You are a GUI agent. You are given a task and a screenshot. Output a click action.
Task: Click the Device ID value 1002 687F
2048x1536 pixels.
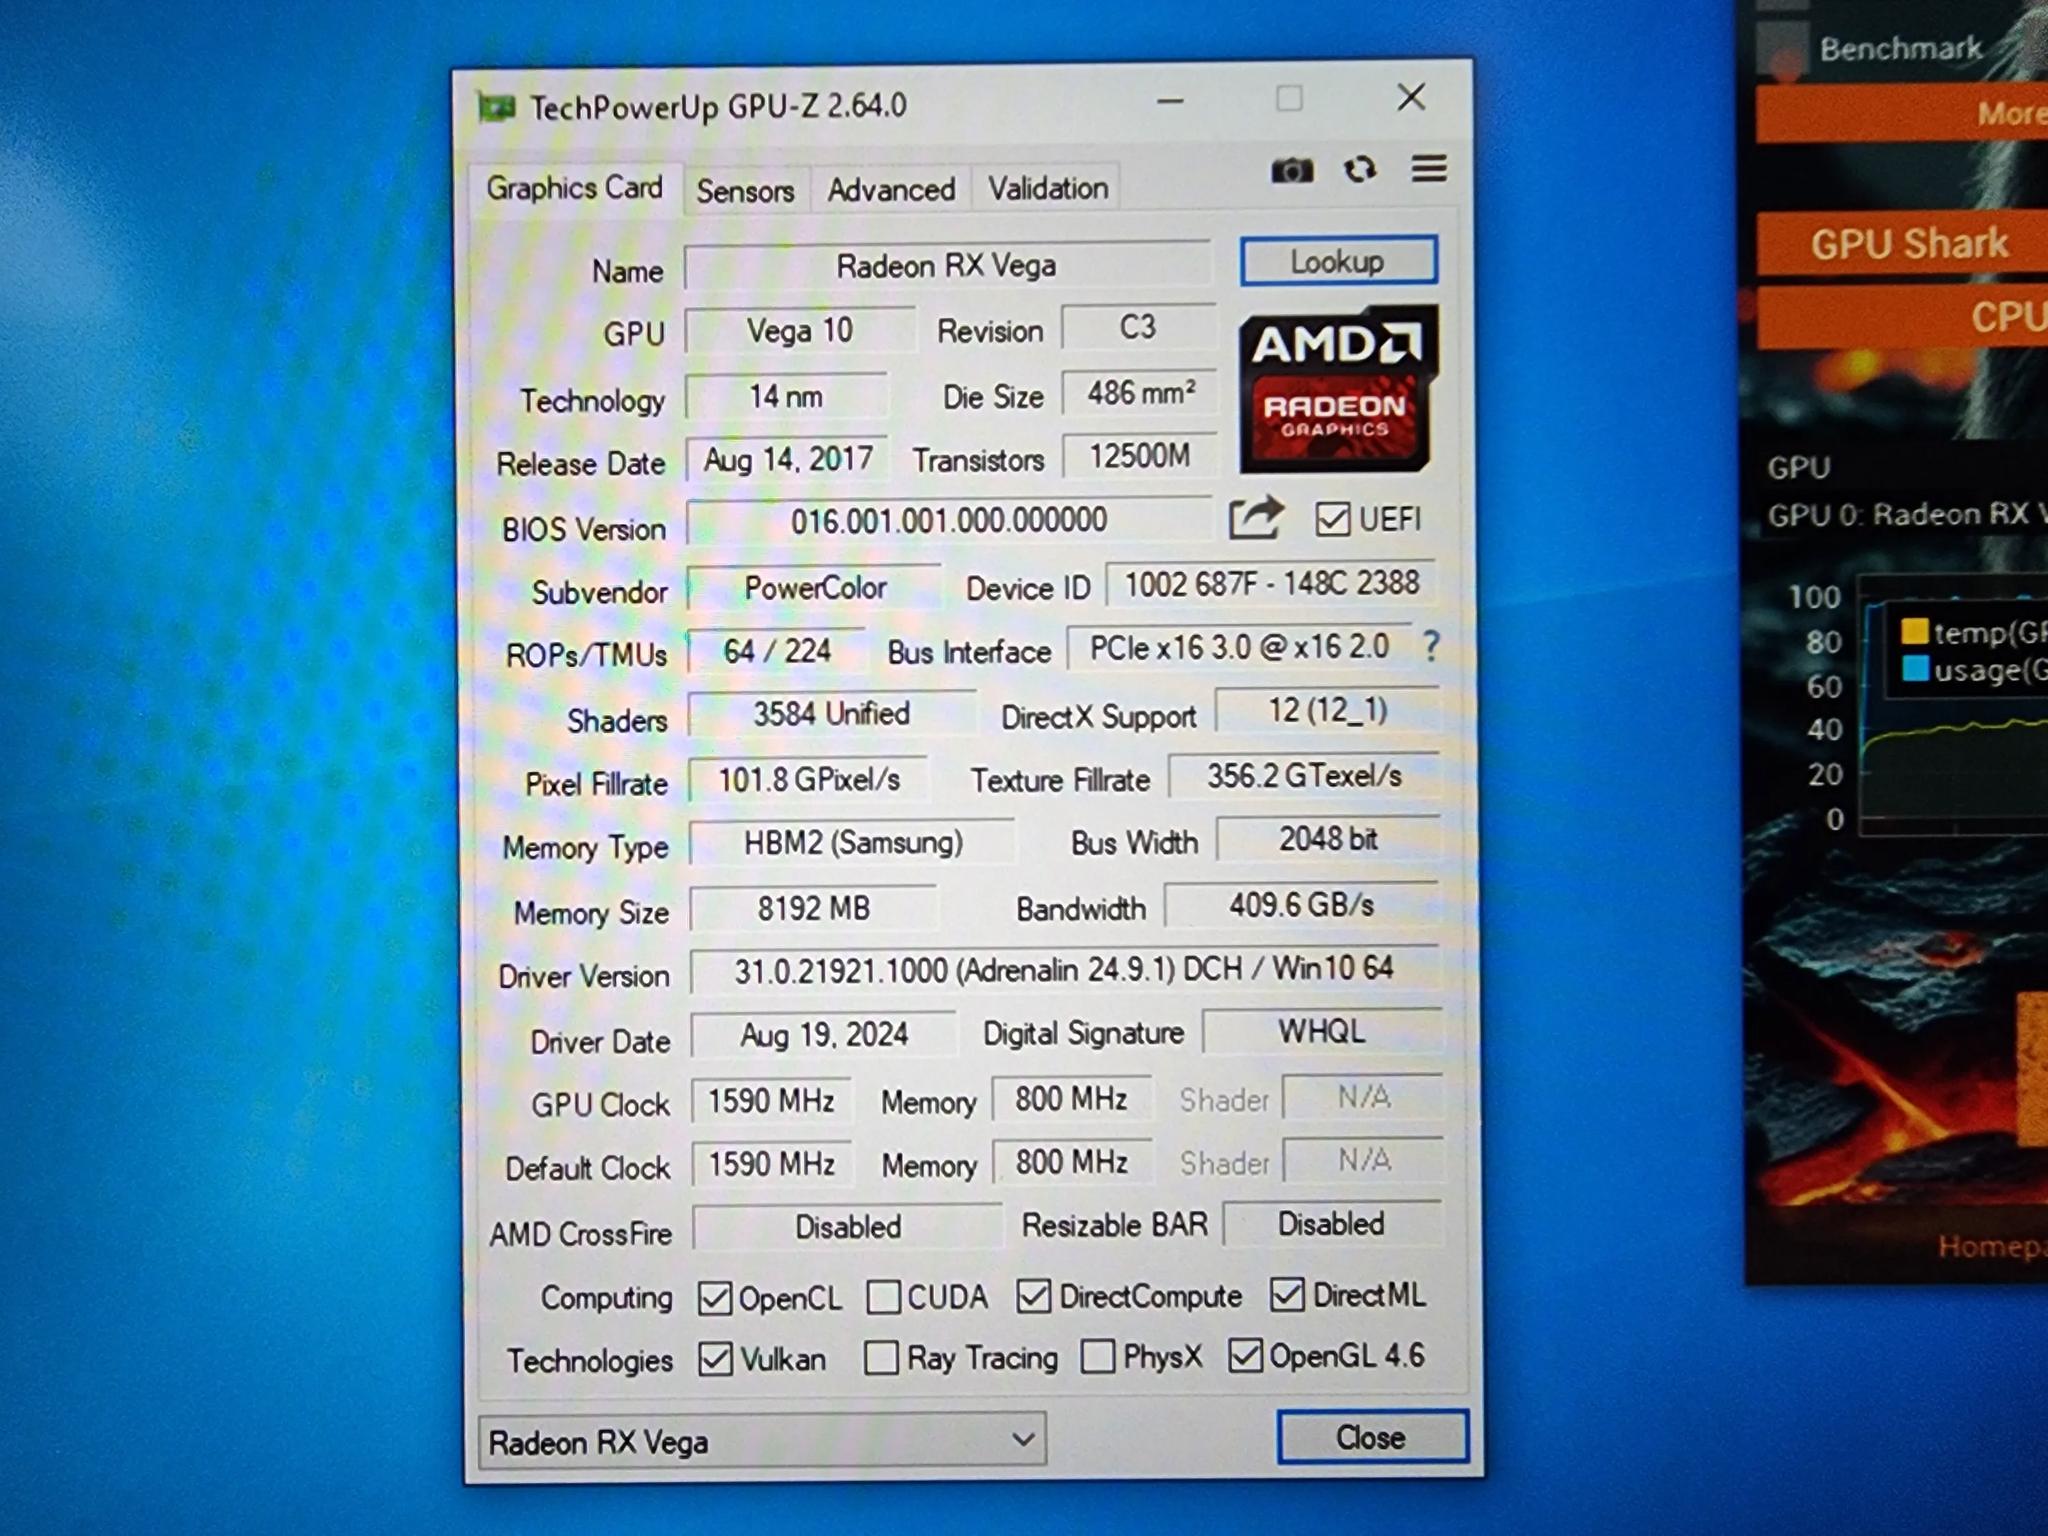pyautogui.click(x=1272, y=583)
